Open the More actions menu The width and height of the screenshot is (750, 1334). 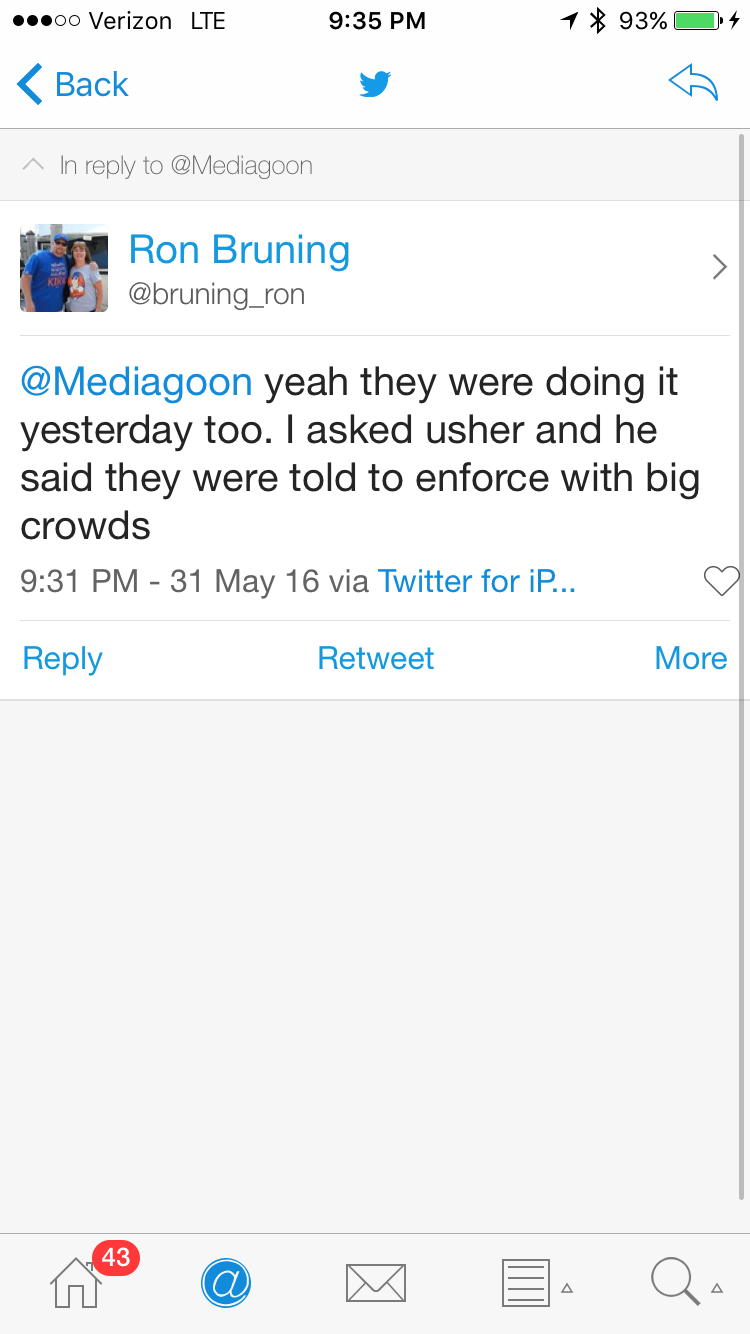pyautogui.click(x=690, y=658)
